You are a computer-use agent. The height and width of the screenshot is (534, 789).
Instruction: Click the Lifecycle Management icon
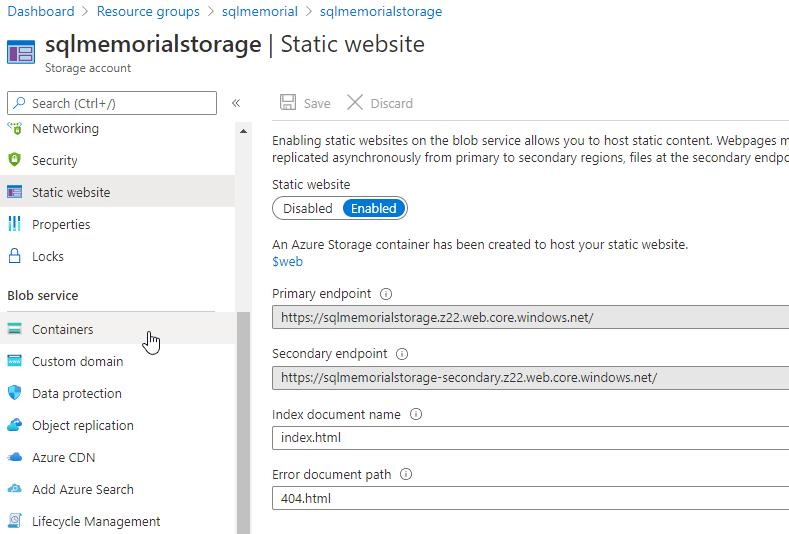14,521
